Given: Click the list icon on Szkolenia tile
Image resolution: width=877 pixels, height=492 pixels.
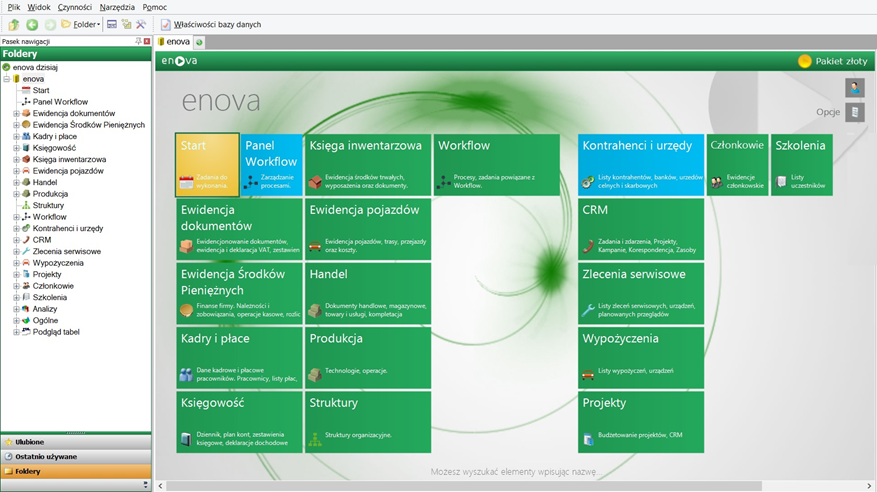Looking at the screenshot, I should click(x=781, y=182).
